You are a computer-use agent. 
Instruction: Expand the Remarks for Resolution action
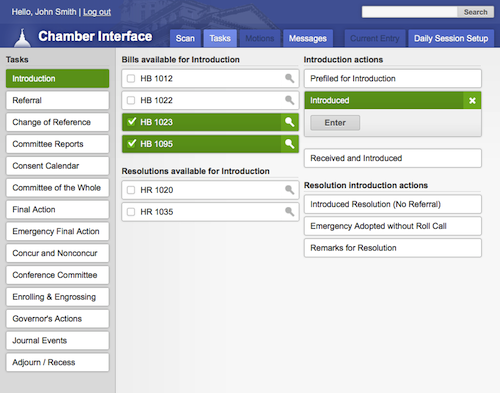393,248
